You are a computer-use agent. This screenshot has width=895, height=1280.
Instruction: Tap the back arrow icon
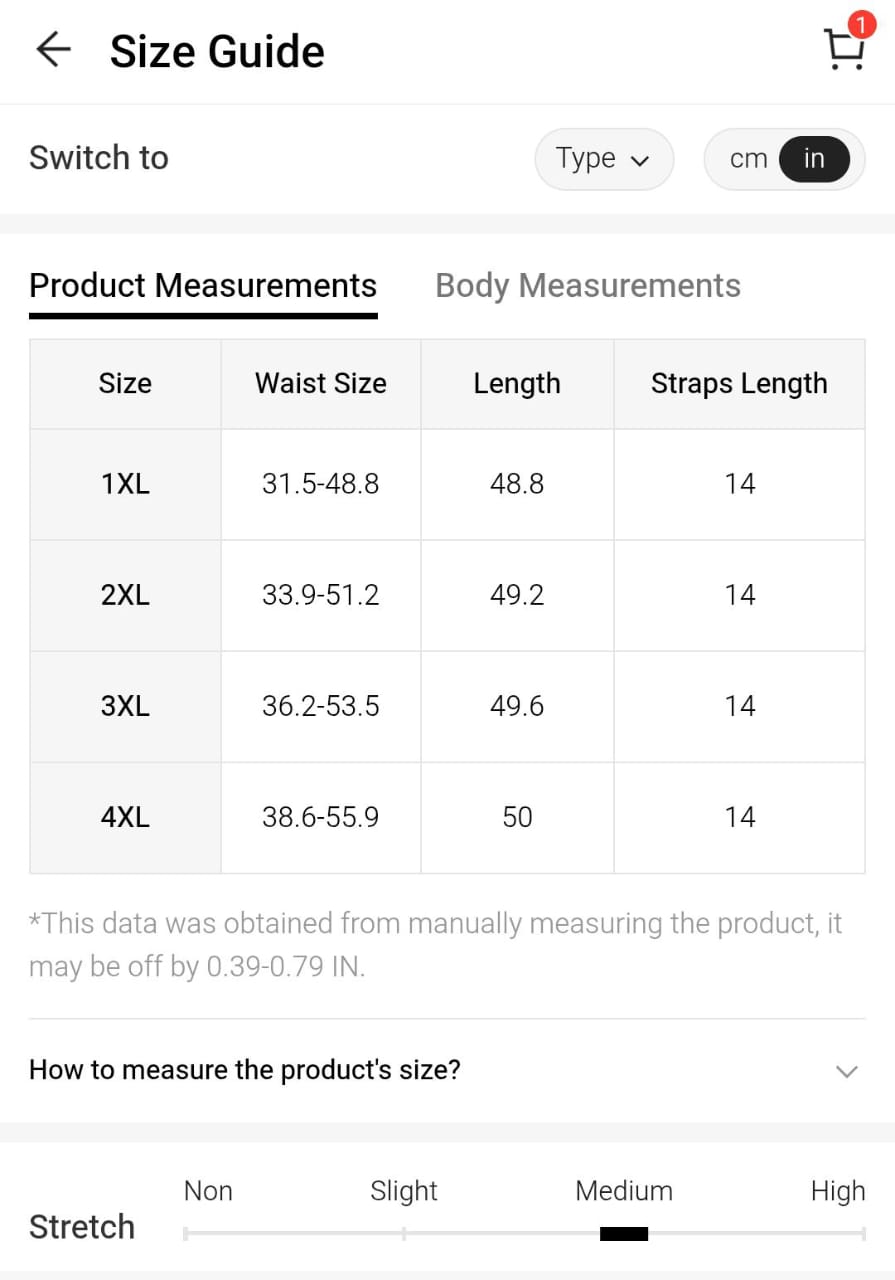(x=53, y=50)
